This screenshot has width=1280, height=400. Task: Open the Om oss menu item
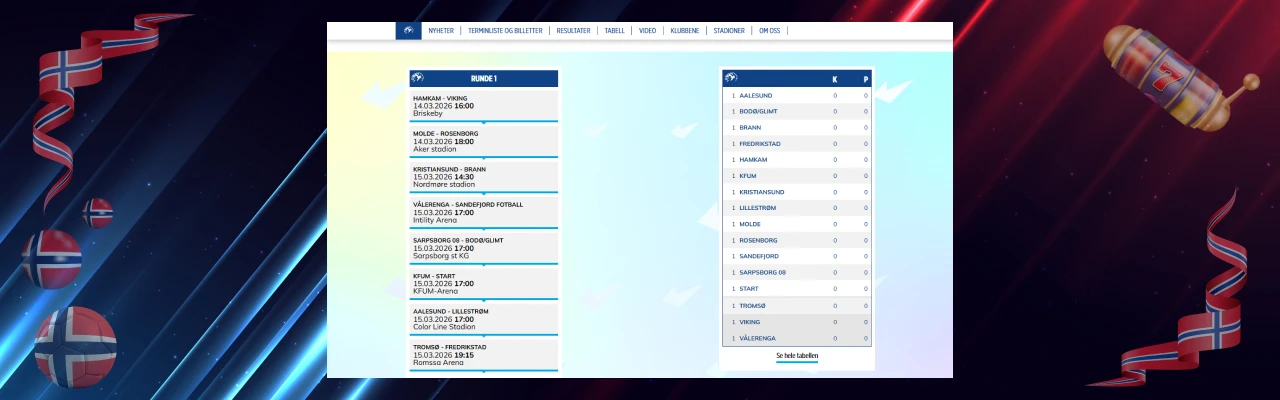tap(770, 31)
